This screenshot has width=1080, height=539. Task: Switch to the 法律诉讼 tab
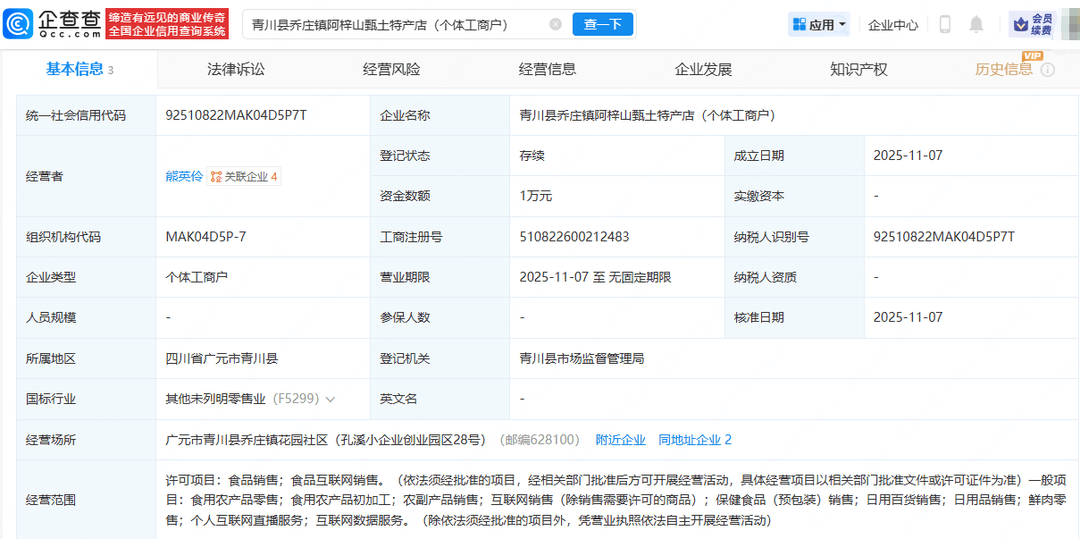tap(236, 69)
